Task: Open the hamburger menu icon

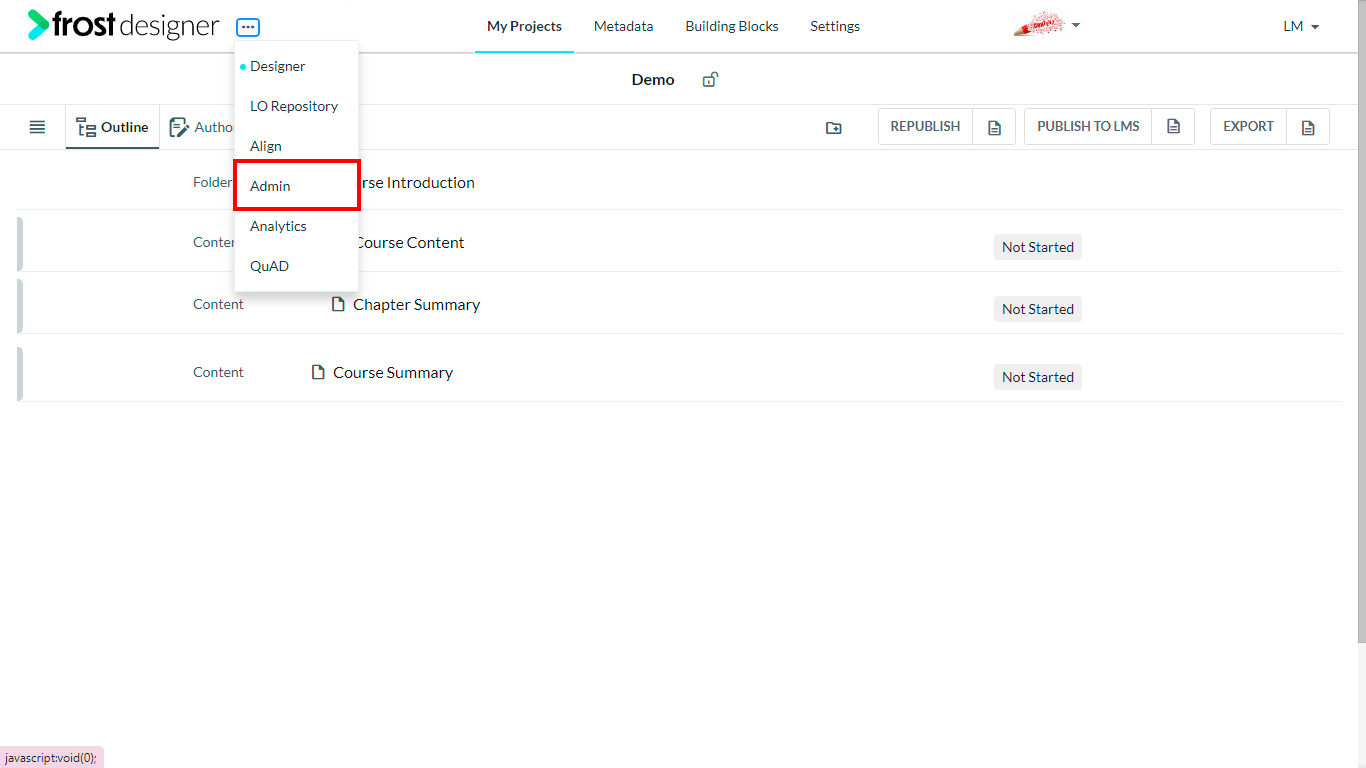Action: point(37,127)
